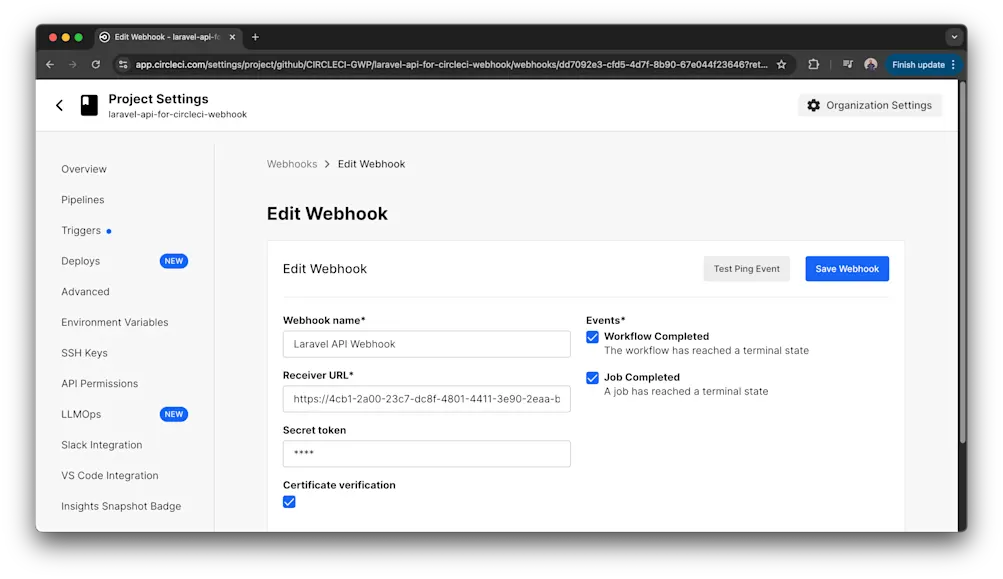Toggle Certificate verification off
The image size is (1003, 579).
[289, 502]
